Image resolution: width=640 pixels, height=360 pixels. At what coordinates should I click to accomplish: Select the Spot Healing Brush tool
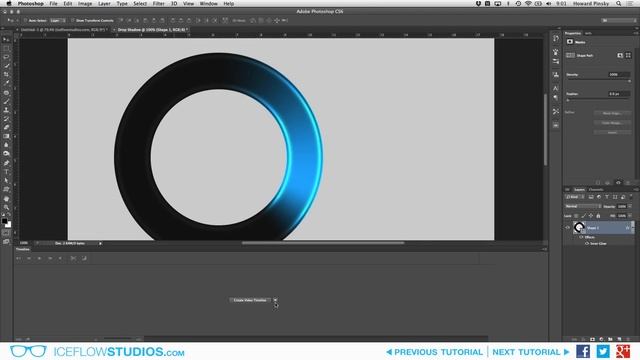pos(6,93)
